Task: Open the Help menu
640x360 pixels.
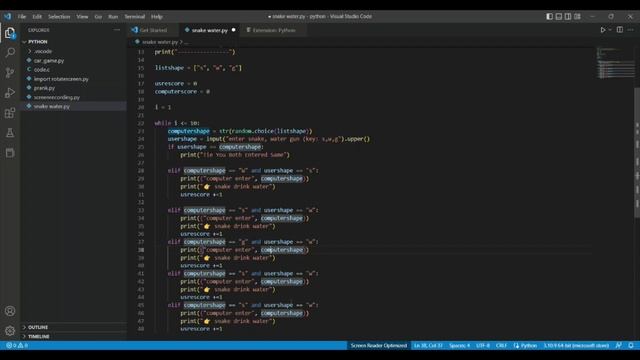Action: click(157, 17)
